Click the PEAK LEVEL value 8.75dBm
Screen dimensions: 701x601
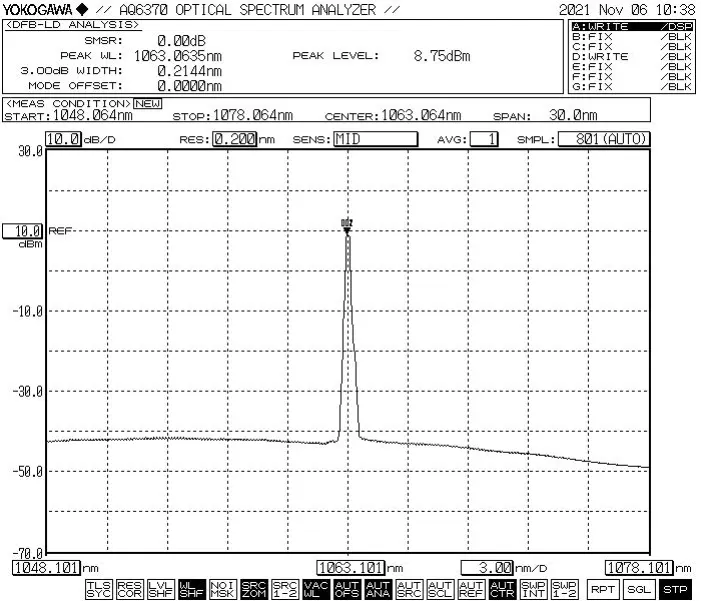(x=442, y=56)
